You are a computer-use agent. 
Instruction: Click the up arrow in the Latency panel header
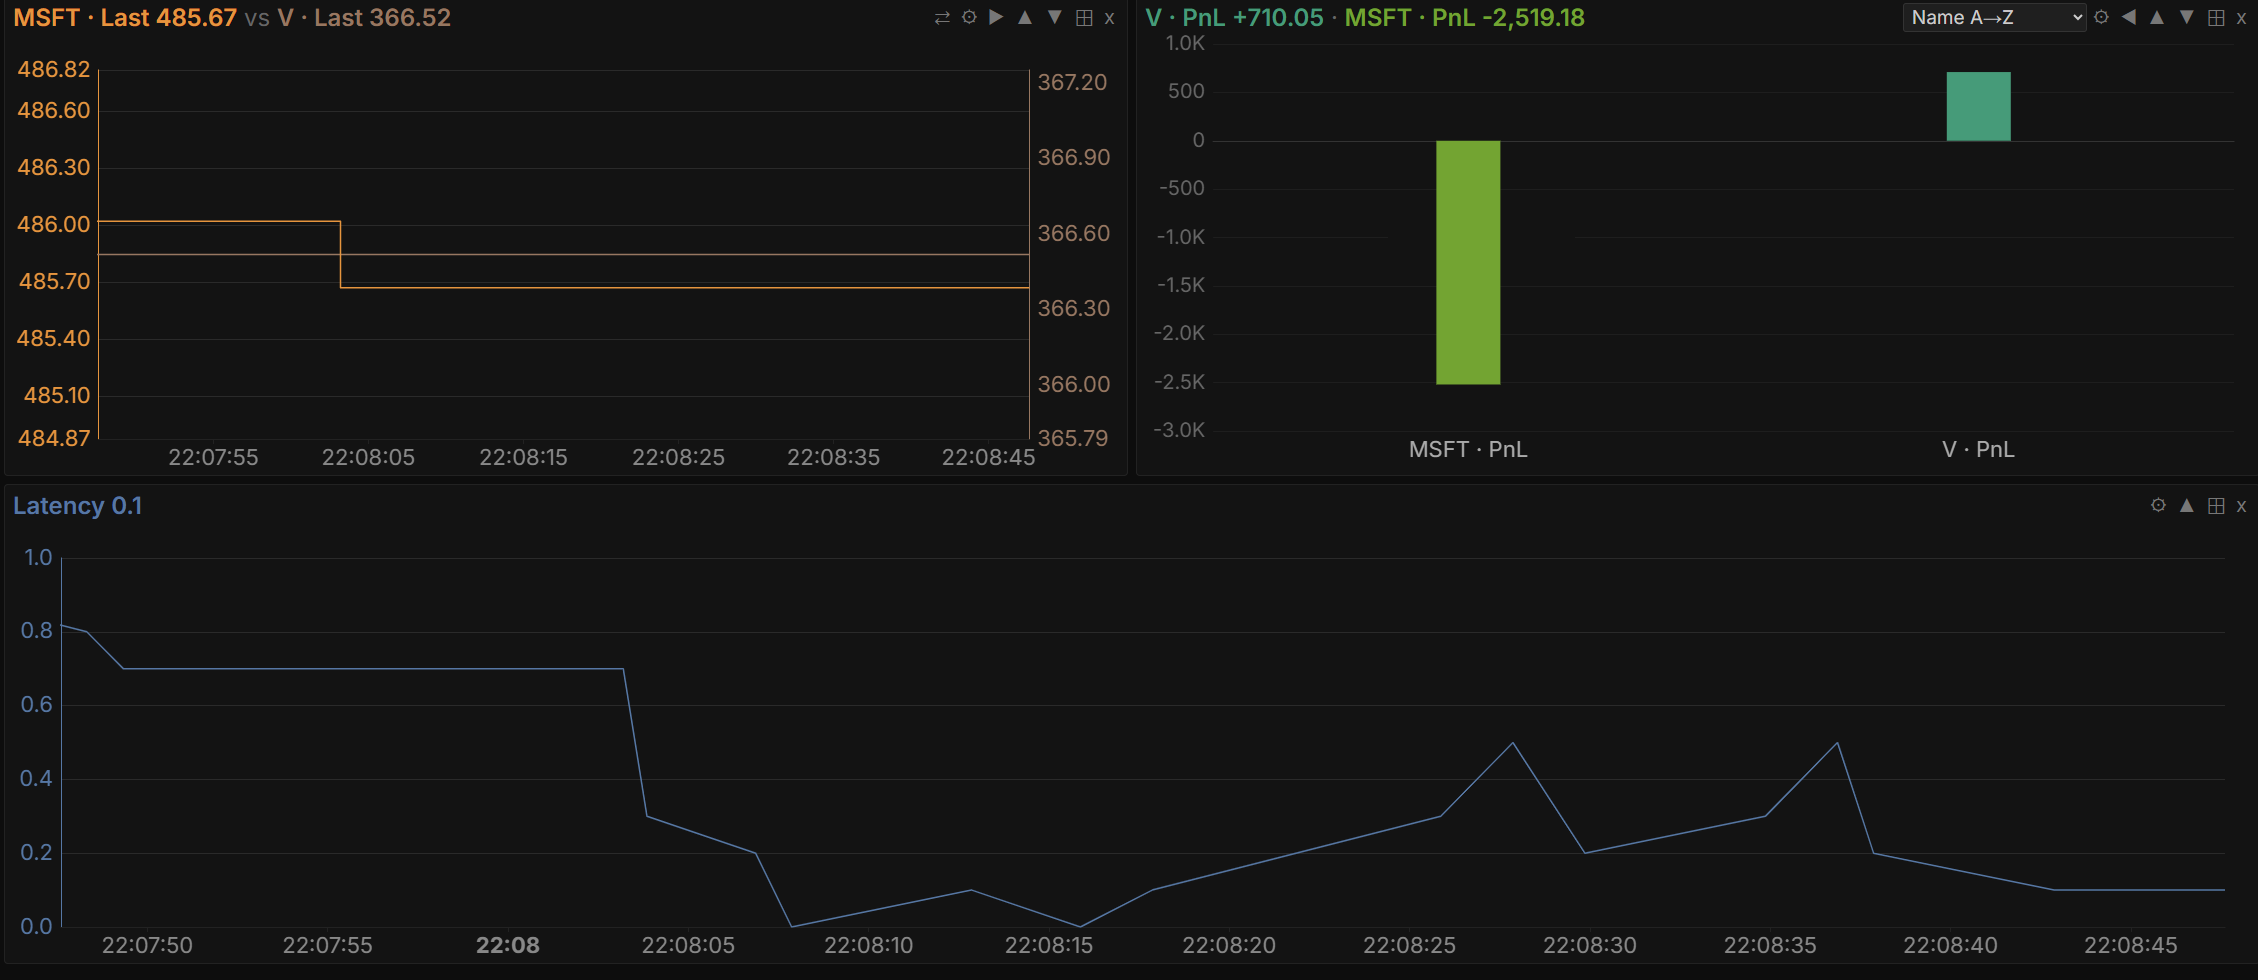coord(2187,506)
